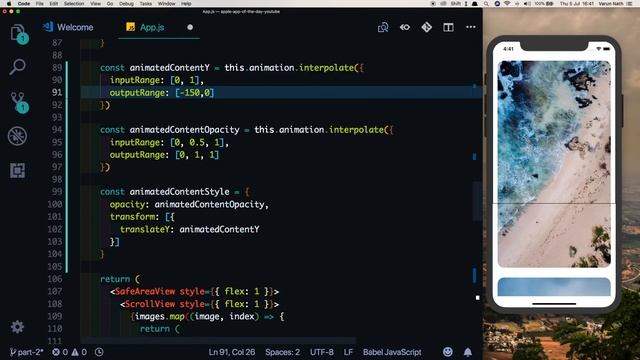Viewport: 640px width, 360px height.
Task: Click LF end-of-line selector
Action: (x=348, y=352)
